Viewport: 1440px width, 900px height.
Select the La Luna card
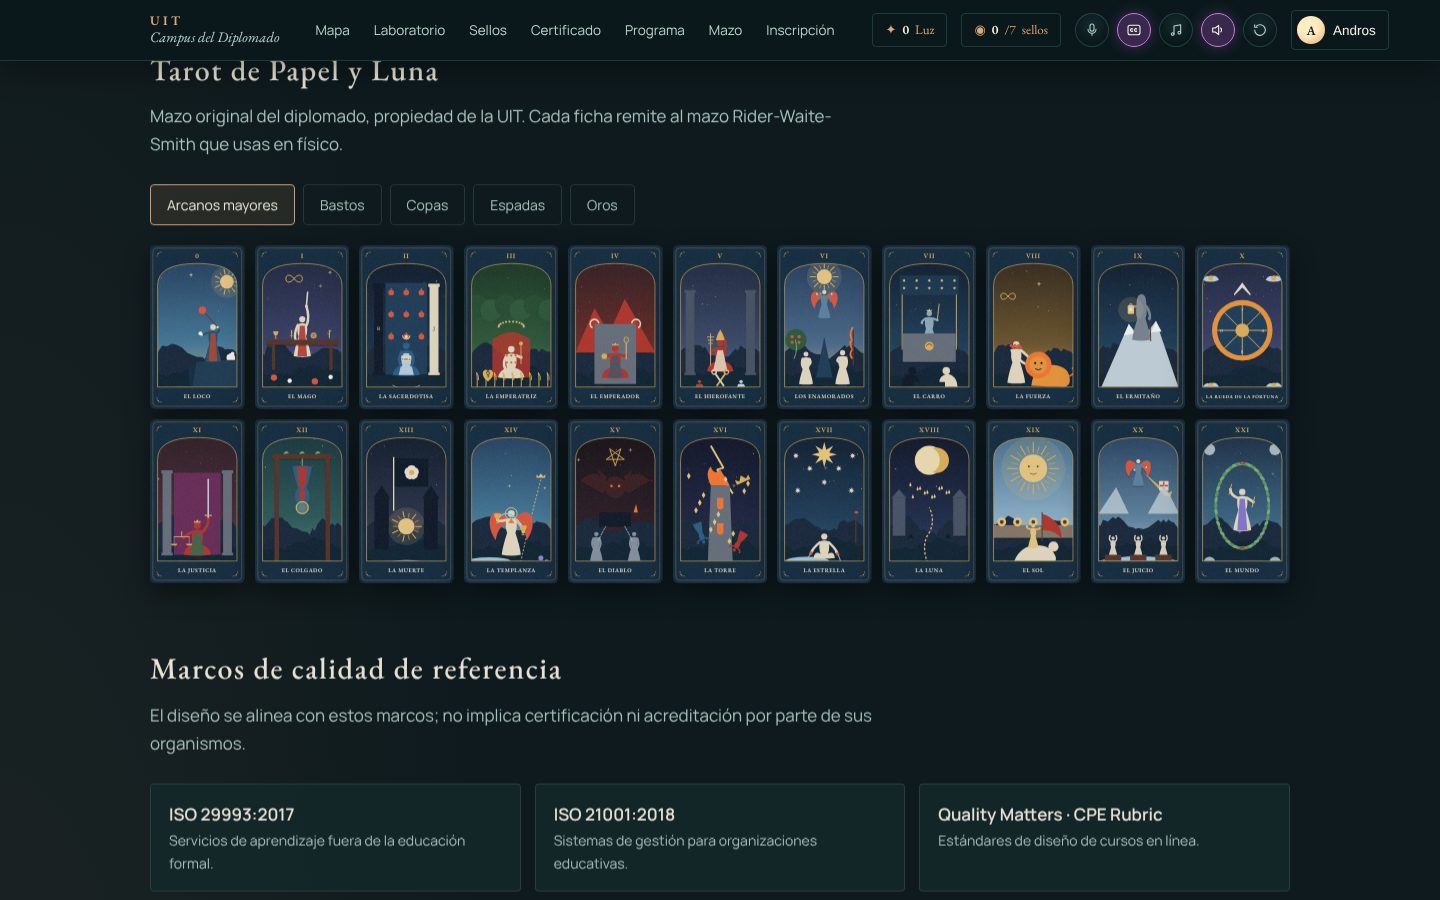[x=929, y=501]
